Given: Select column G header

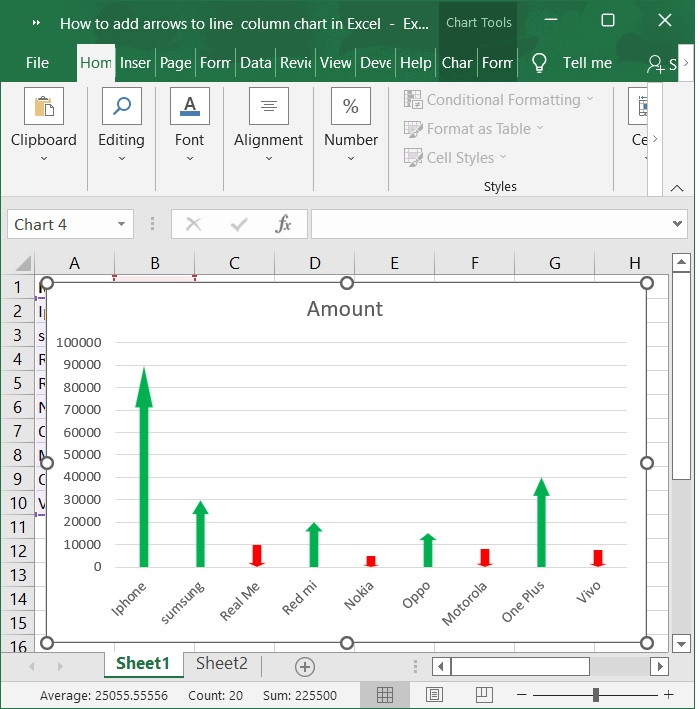Looking at the screenshot, I should click(555, 263).
